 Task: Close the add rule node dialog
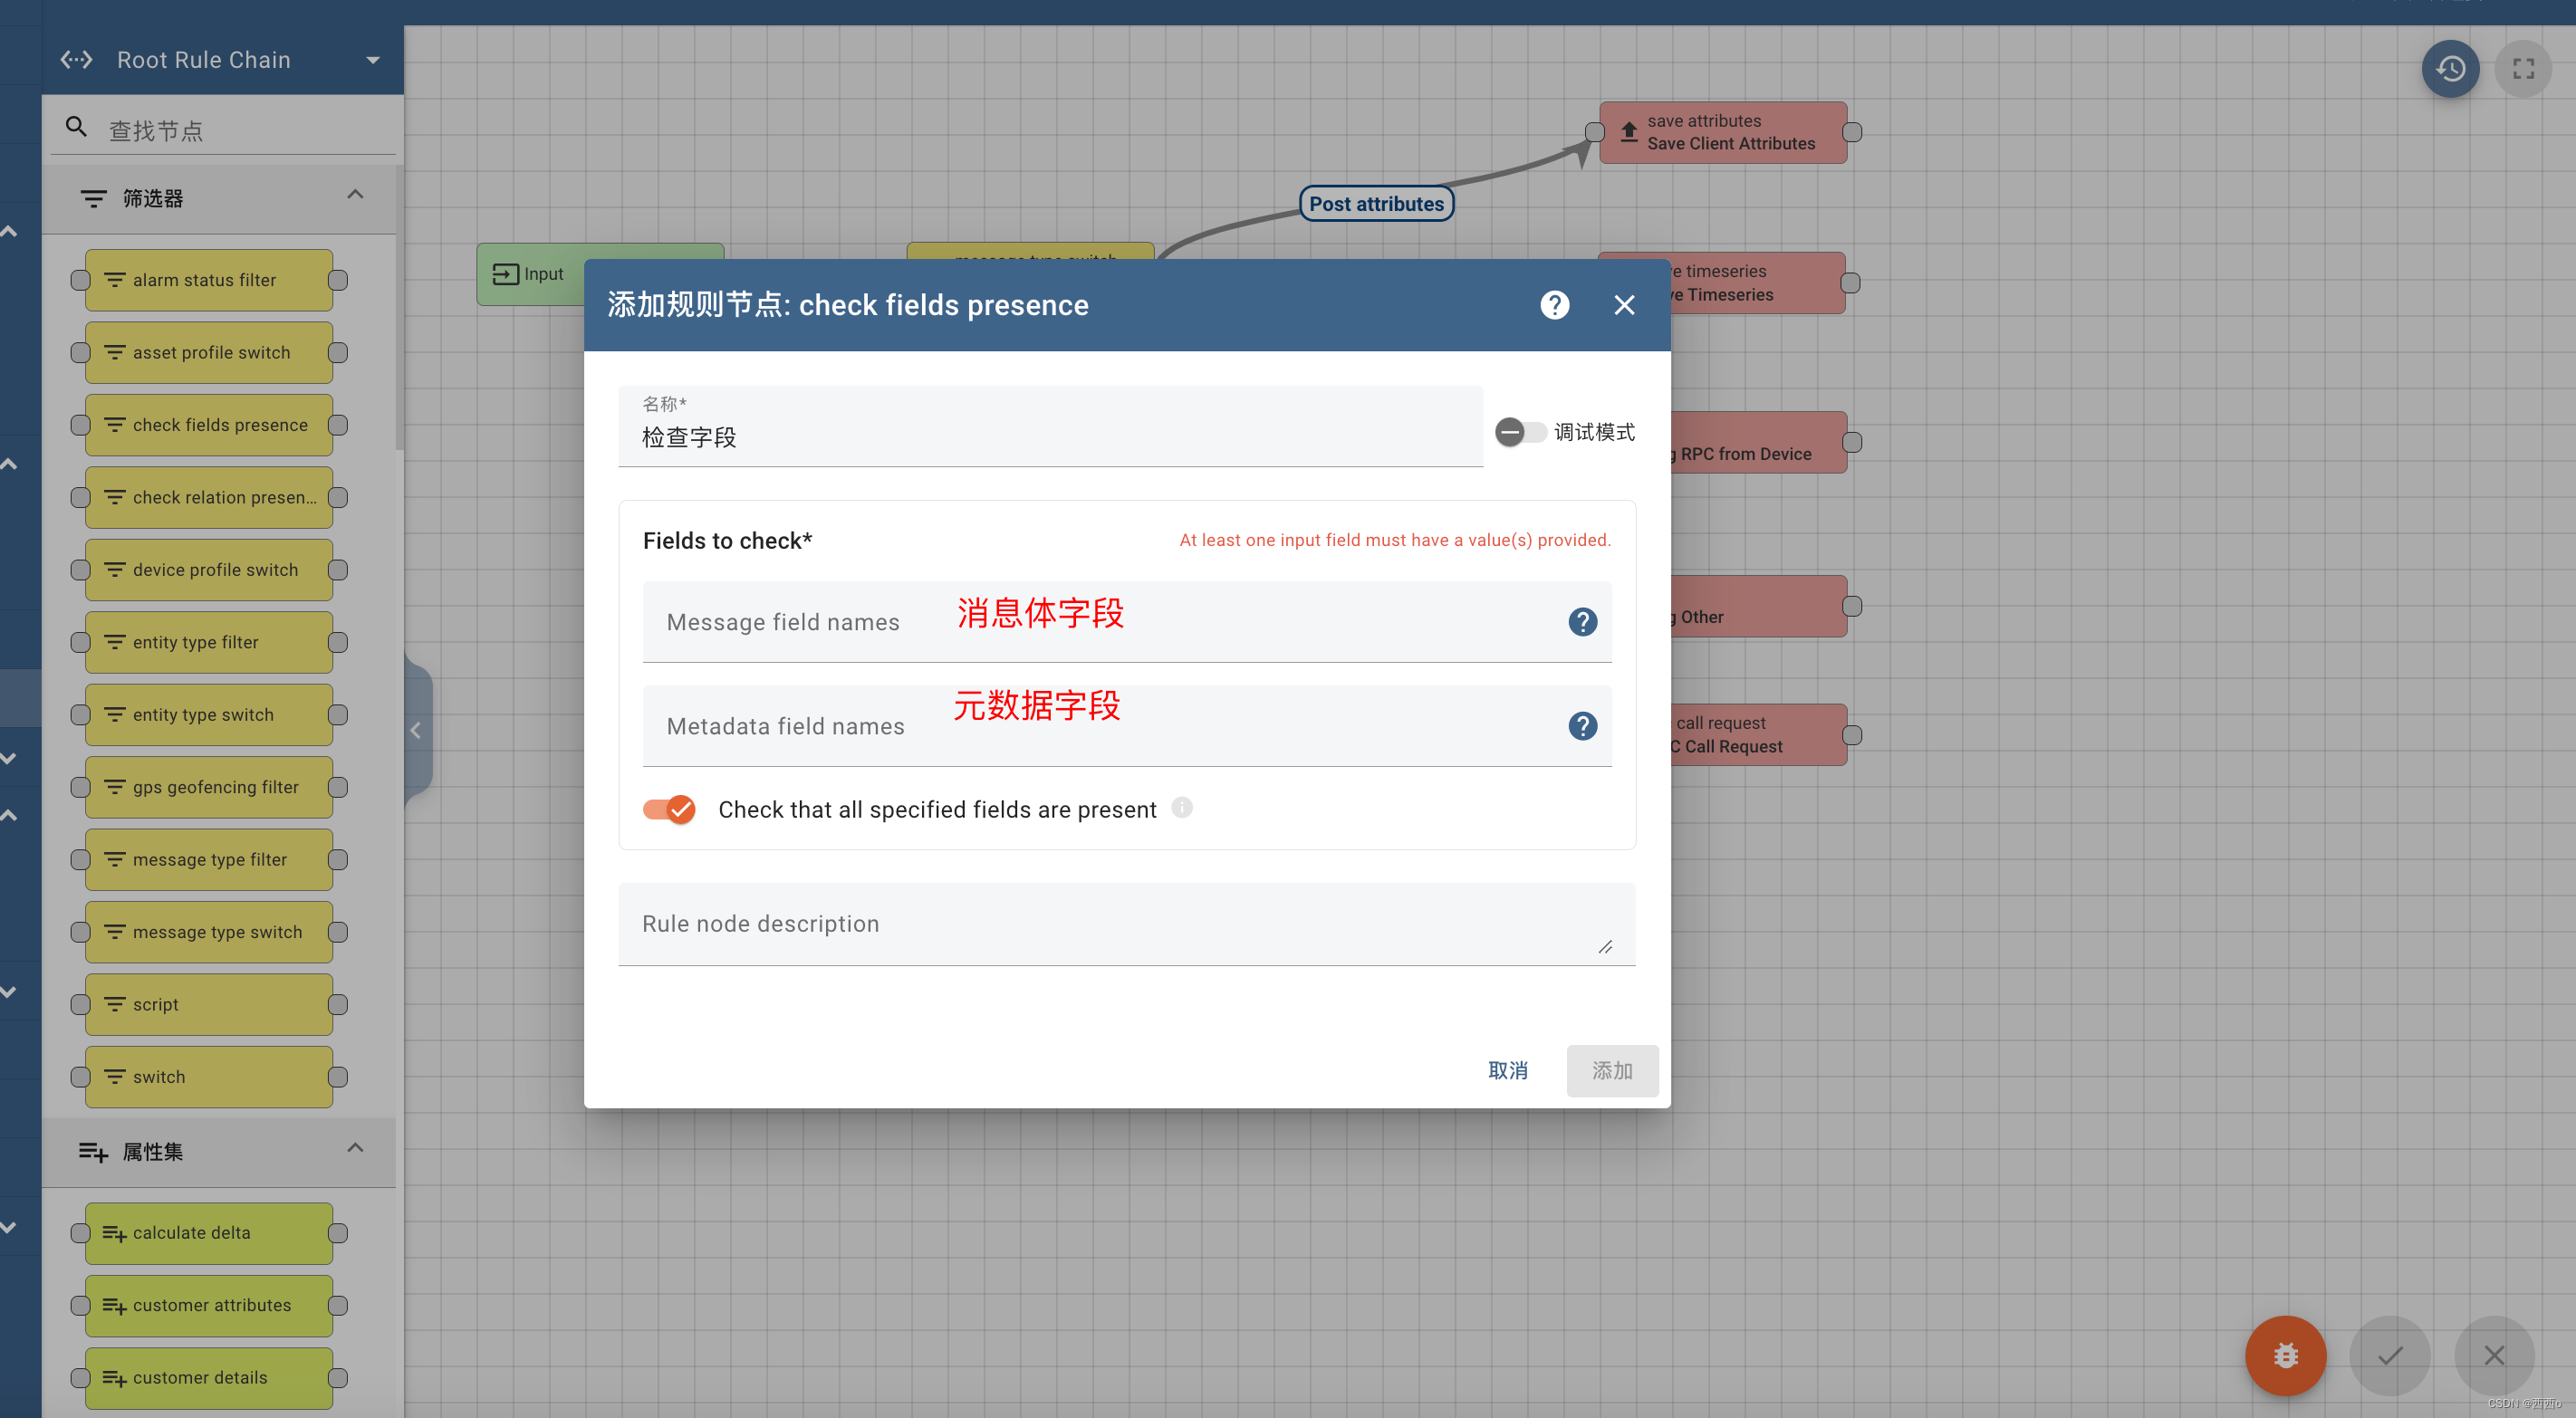click(1624, 305)
